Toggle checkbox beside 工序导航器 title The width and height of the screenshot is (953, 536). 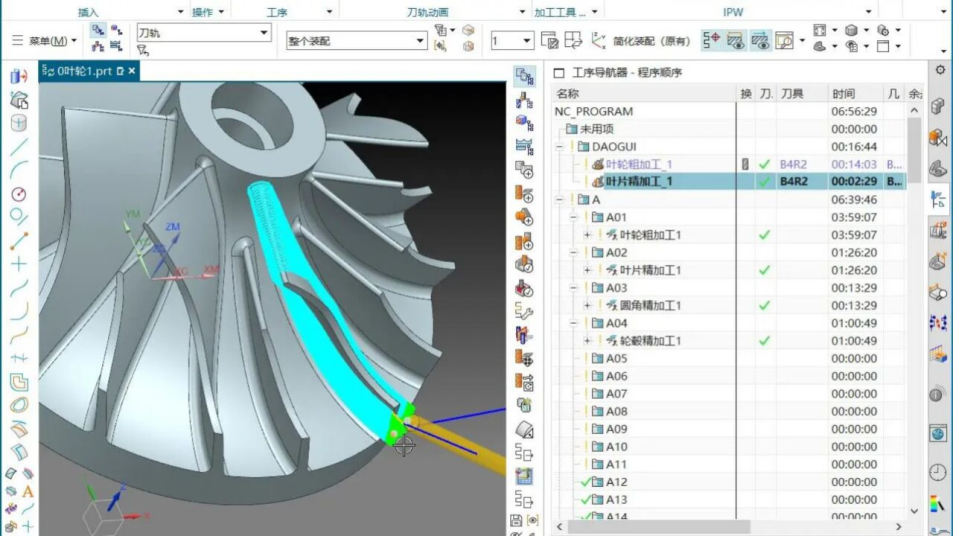(x=559, y=73)
